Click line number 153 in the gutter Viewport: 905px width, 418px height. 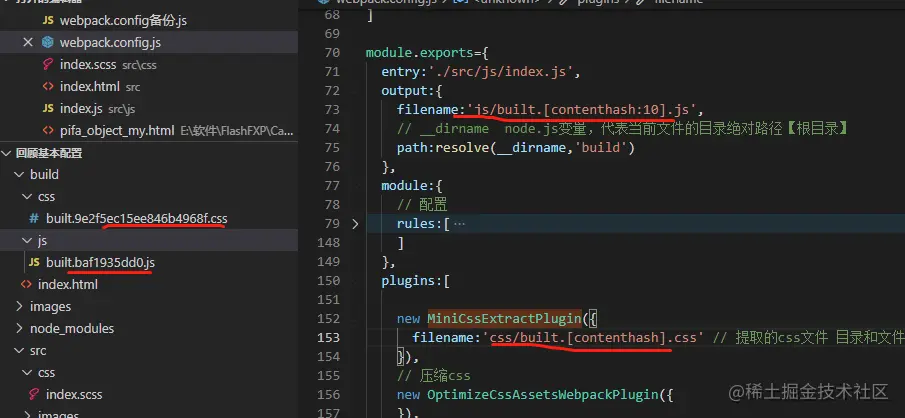point(328,337)
